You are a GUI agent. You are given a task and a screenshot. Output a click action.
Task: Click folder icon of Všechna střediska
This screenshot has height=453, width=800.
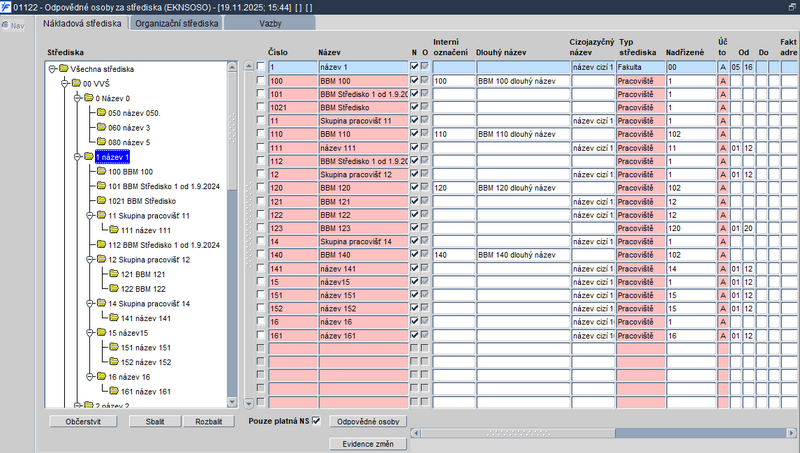click(64, 68)
